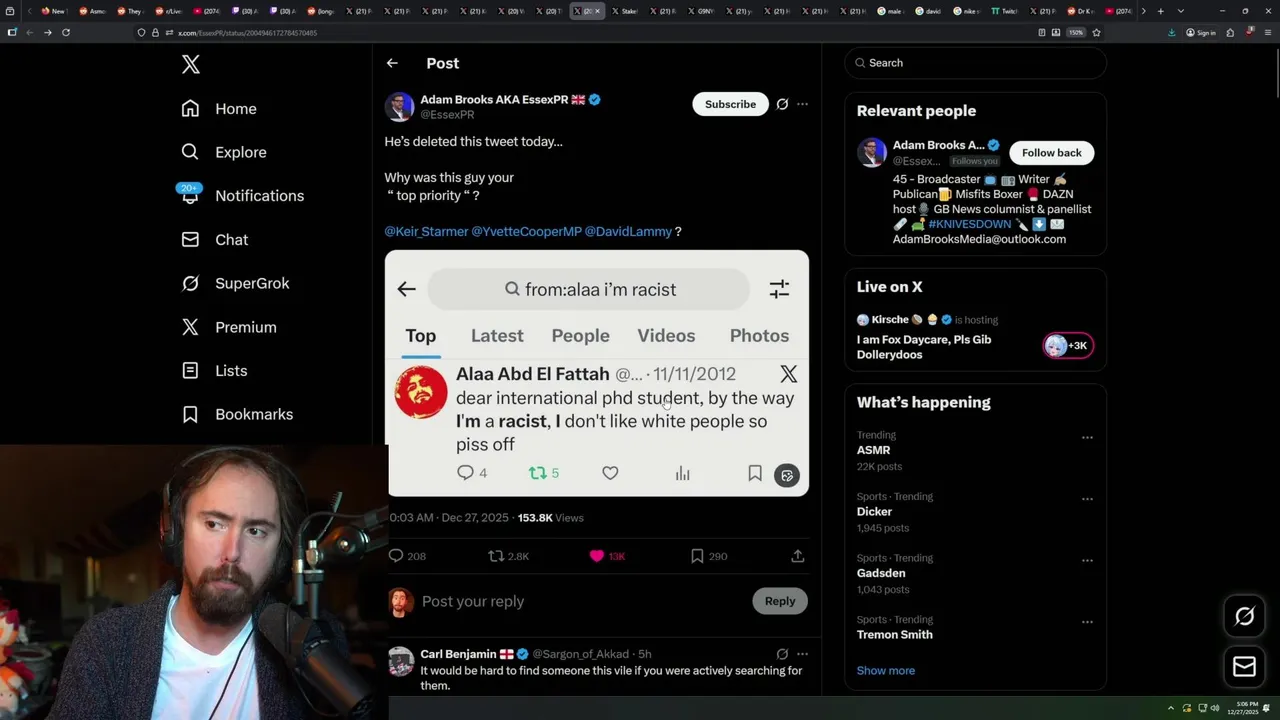Click the browser back arrow
1280x720 pixels.
coord(29,33)
